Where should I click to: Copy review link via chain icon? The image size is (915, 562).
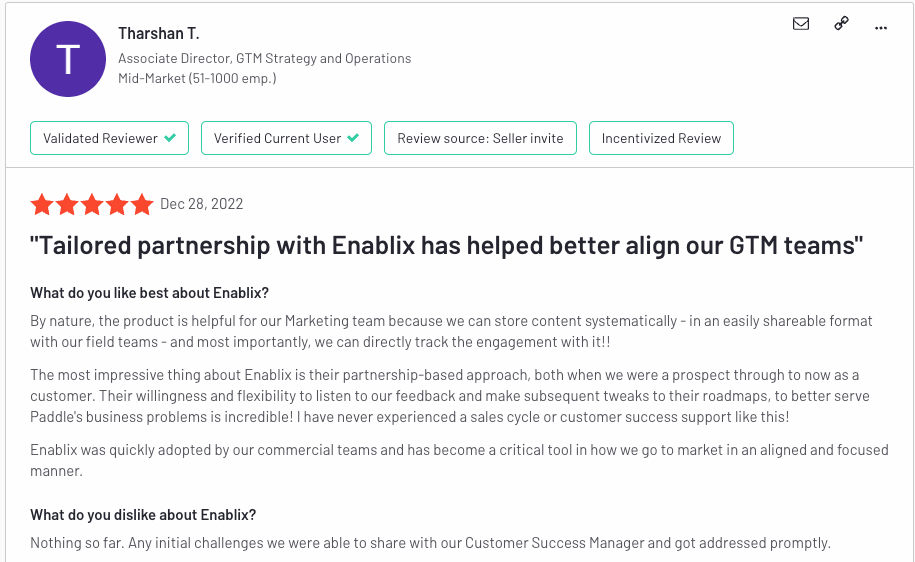click(x=841, y=23)
